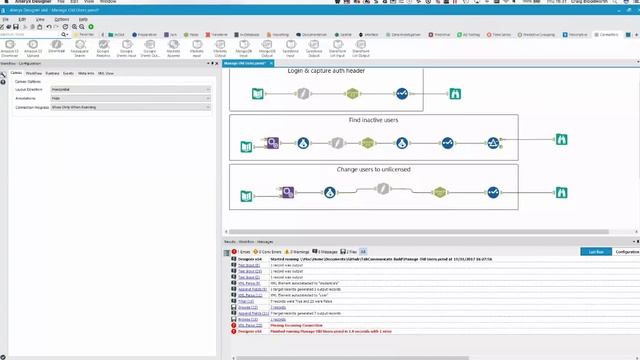Select the Salesforce Output tool
640x360 pixels.
[314, 48]
